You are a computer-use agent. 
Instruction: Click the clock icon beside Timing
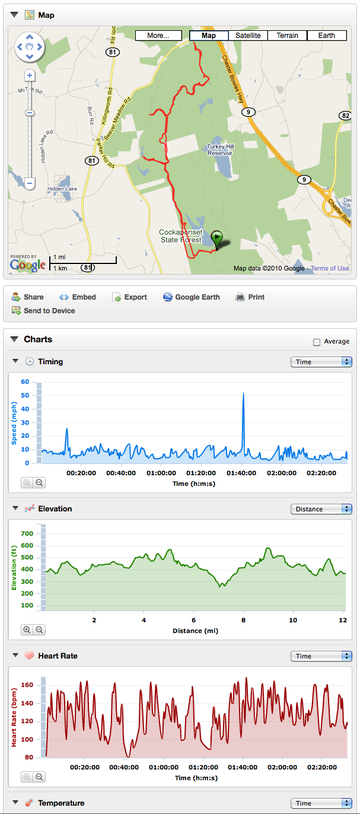pyautogui.click(x=30, y=362)
